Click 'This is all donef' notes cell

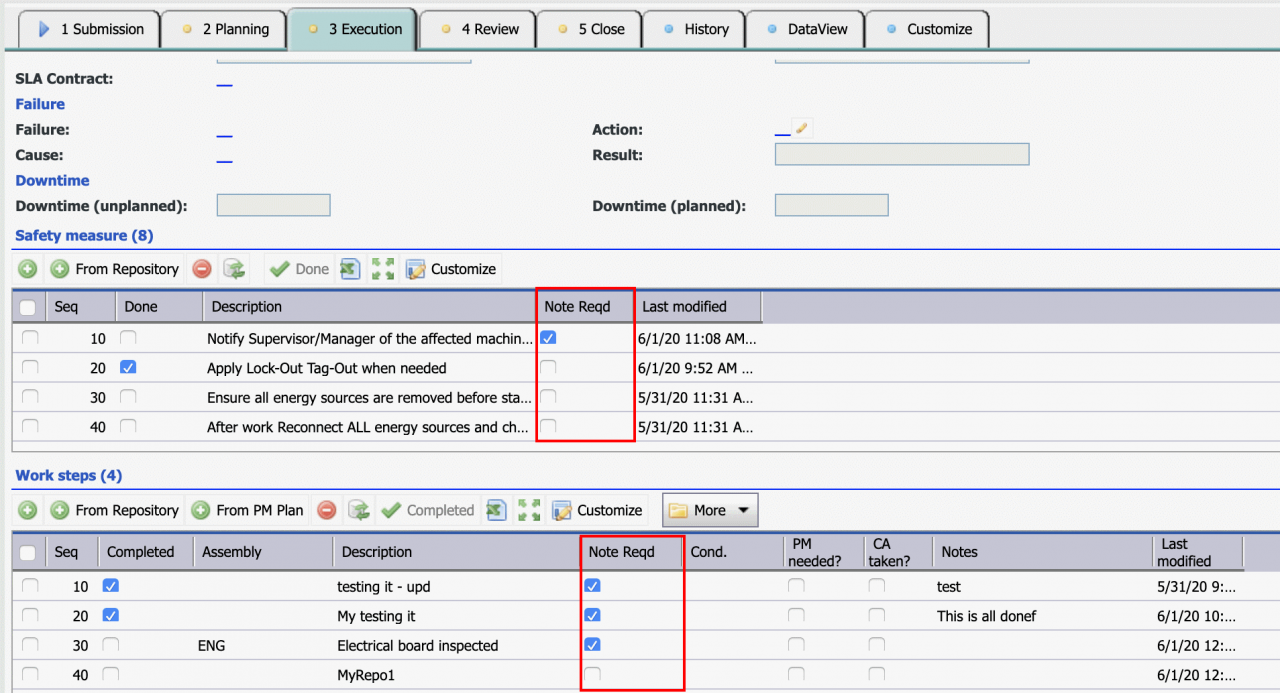(x=987, y=616)
